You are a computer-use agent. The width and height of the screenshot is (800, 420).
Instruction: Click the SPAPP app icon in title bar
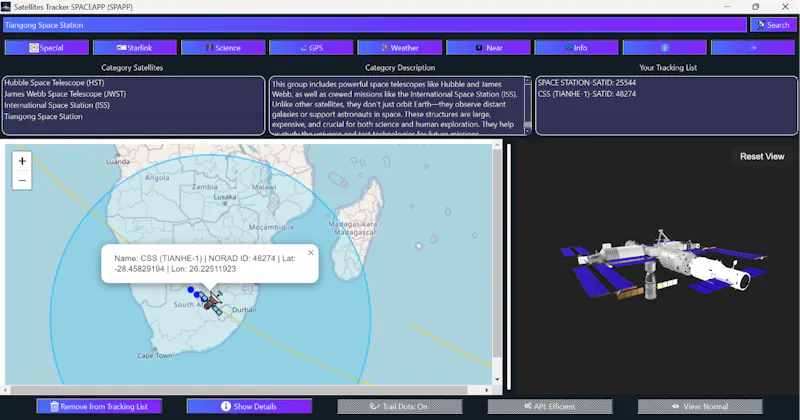coord(6,7)
